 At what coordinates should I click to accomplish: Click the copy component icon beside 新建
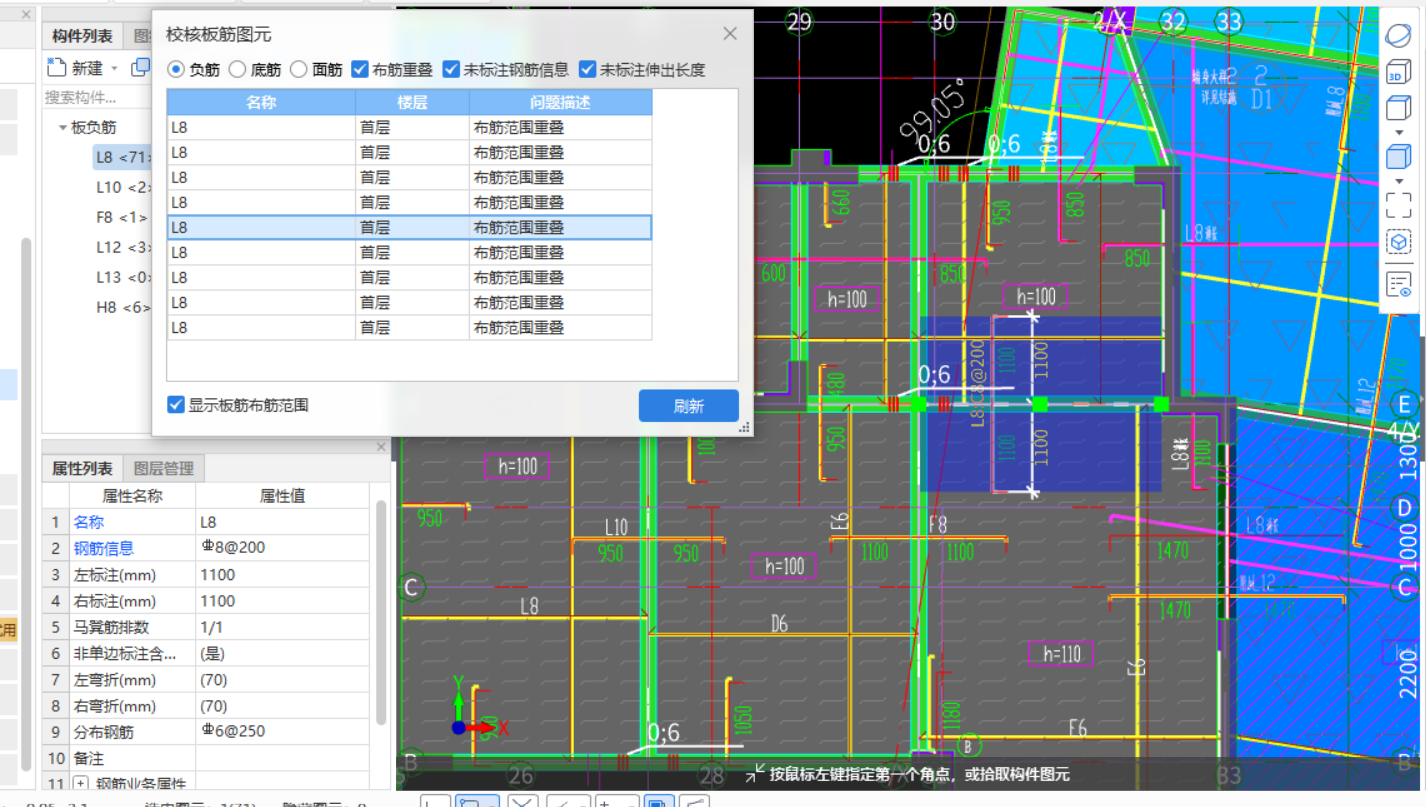(141, 67)
